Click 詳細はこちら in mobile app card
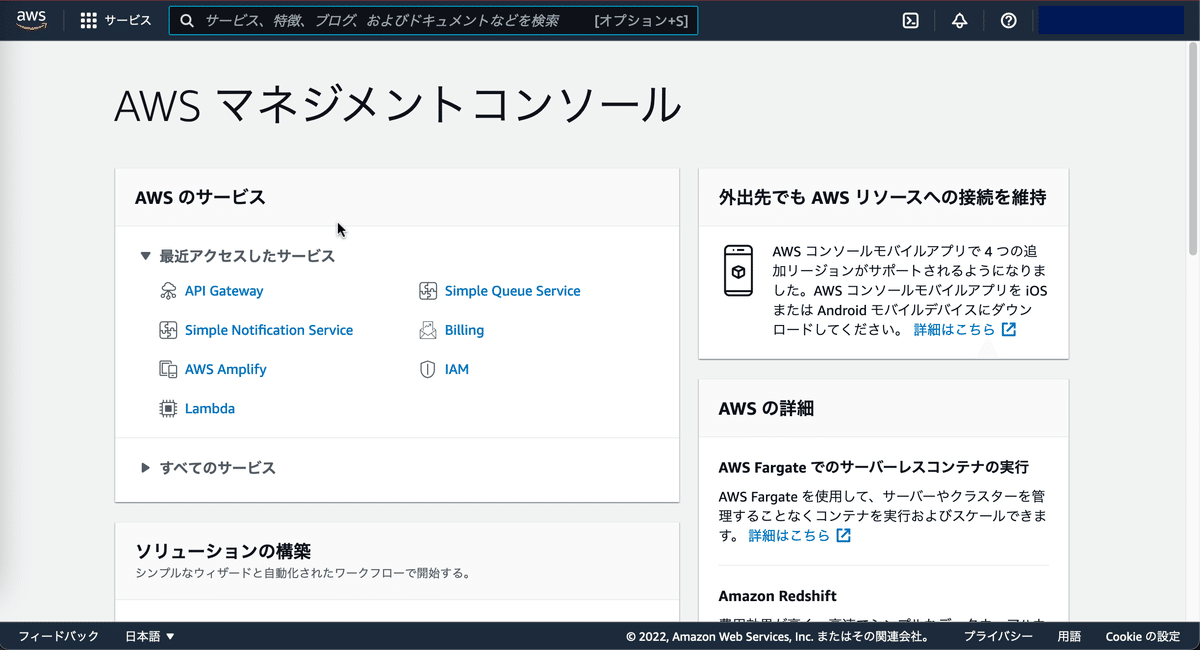 (954, 329)
